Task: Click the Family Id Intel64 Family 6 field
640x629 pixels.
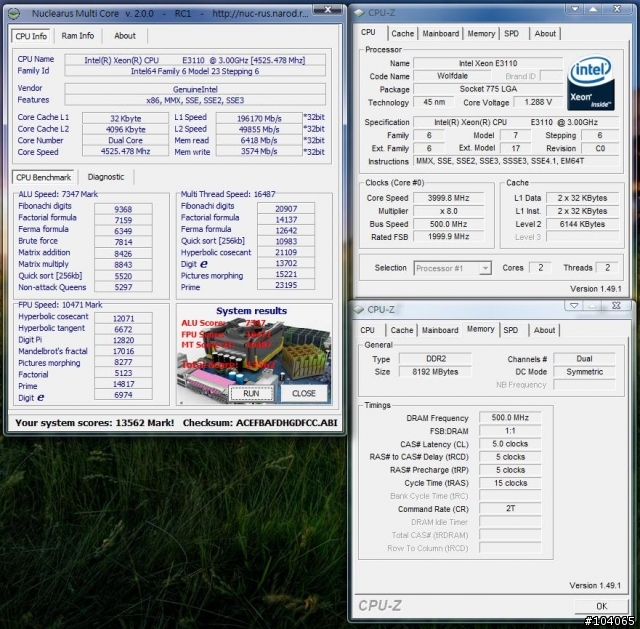Action: tap(195, 71)
